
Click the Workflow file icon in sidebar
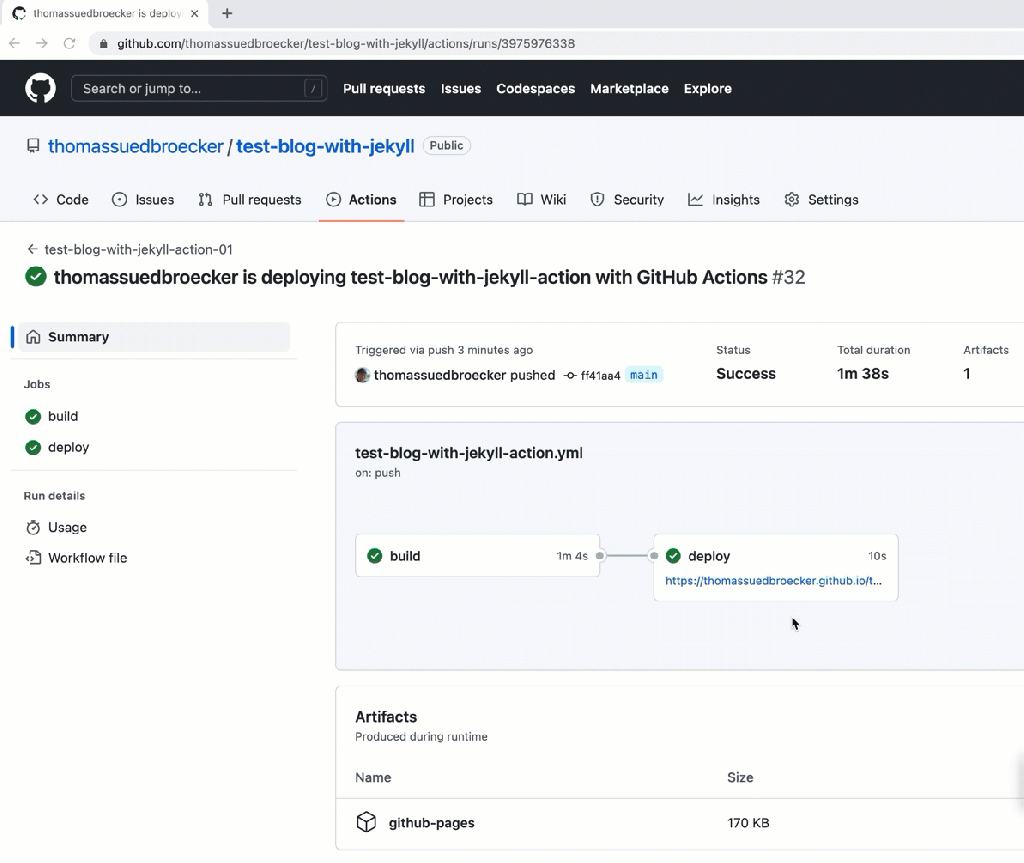34,558
